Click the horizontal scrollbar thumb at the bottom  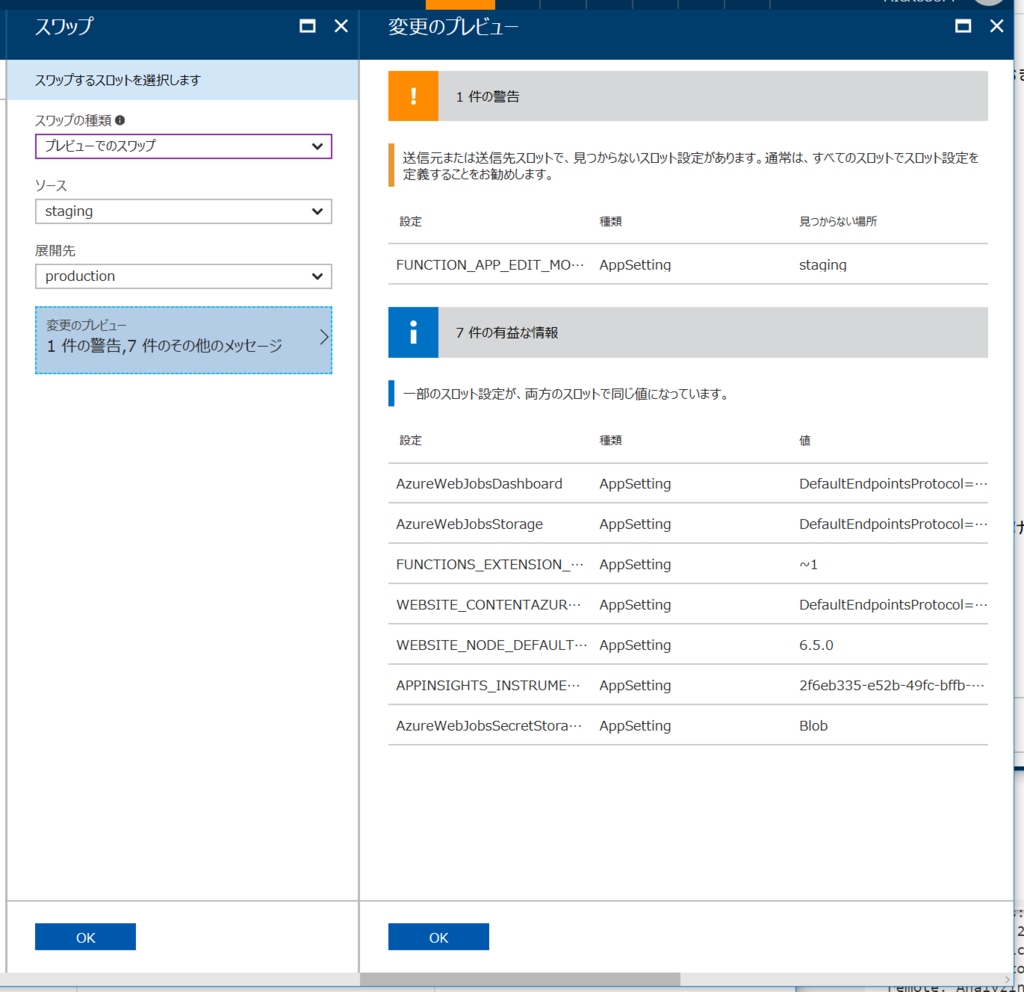tap(520, 980)
